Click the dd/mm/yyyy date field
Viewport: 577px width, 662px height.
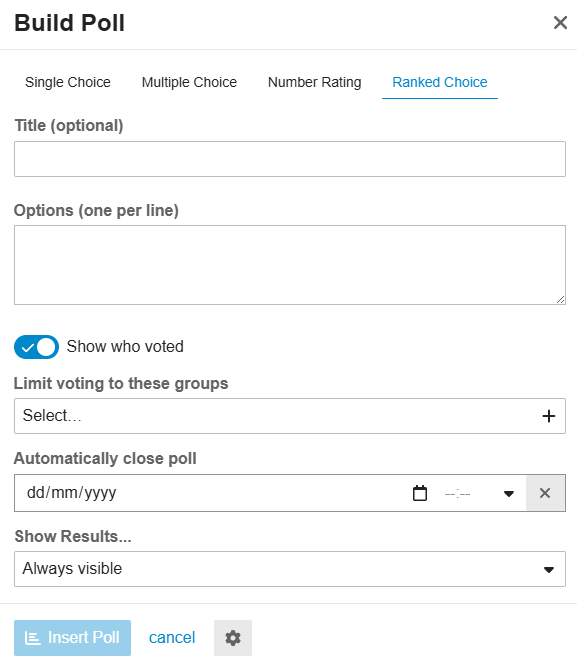72,493
